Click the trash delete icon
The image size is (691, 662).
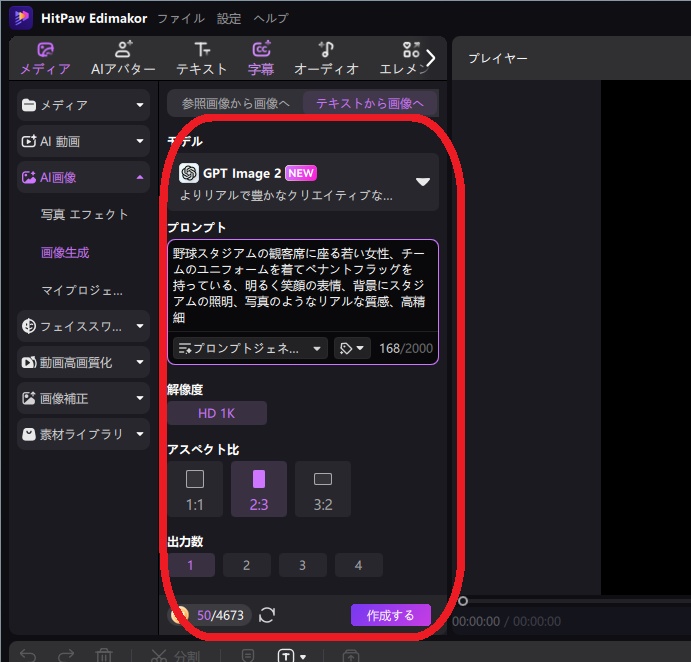click(x=104, y=655)
